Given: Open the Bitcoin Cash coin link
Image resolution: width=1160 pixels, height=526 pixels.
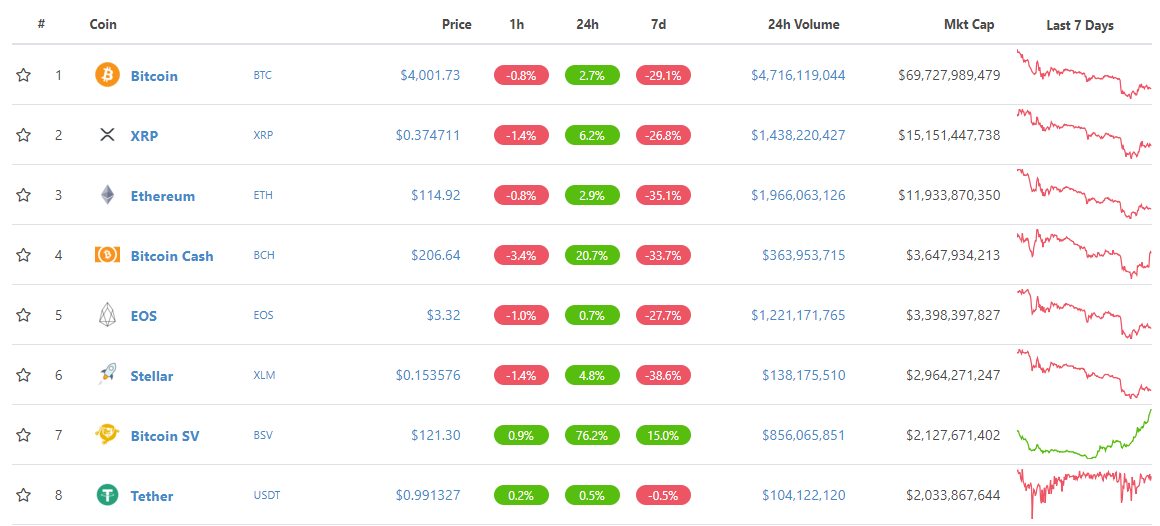Looking at the screenshot, I should pyautogui.click(x=172, y=256).
